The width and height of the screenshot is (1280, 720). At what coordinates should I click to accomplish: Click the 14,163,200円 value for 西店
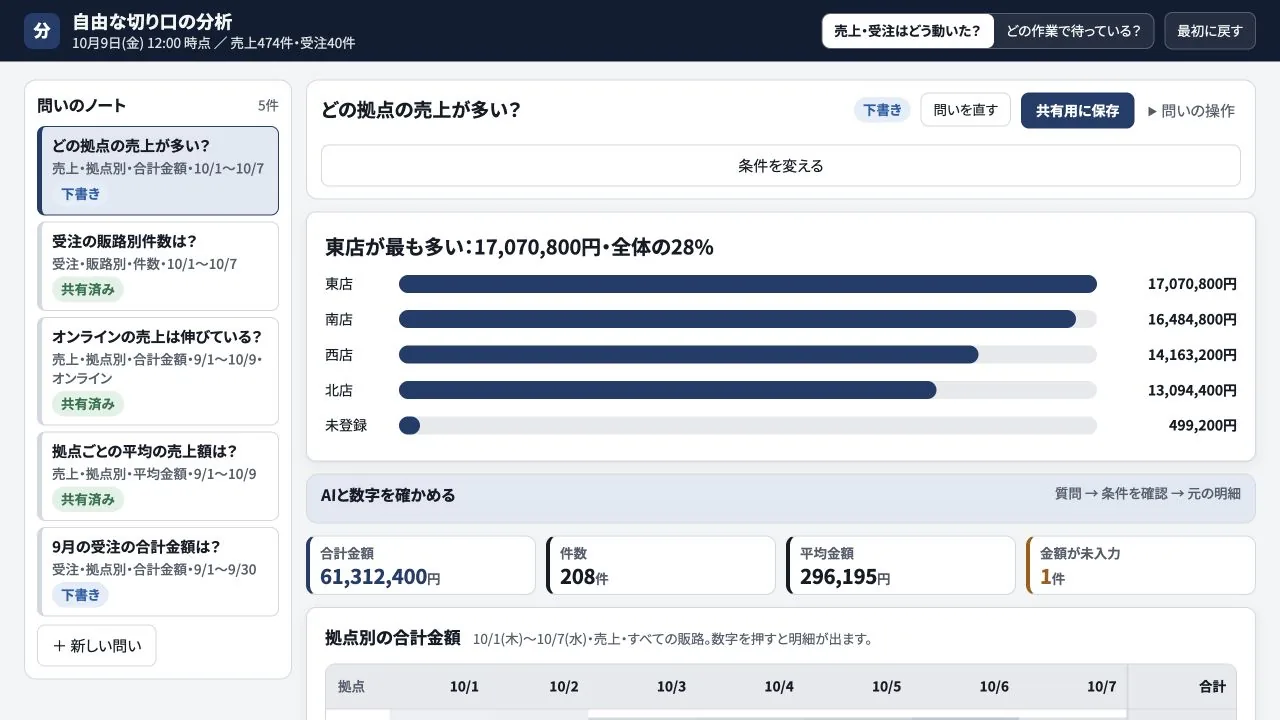click(1192, 355)
